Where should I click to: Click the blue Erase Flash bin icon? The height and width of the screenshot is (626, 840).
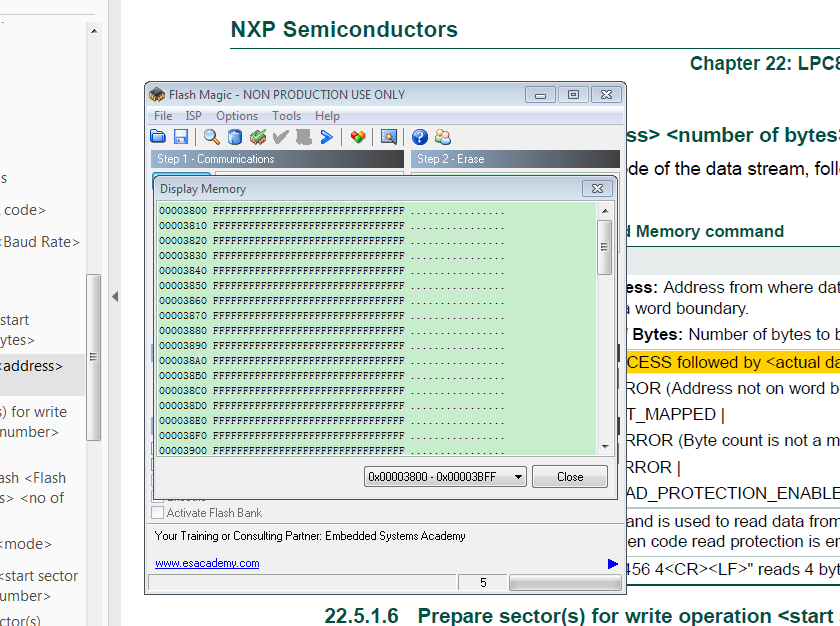click(235, 137)
